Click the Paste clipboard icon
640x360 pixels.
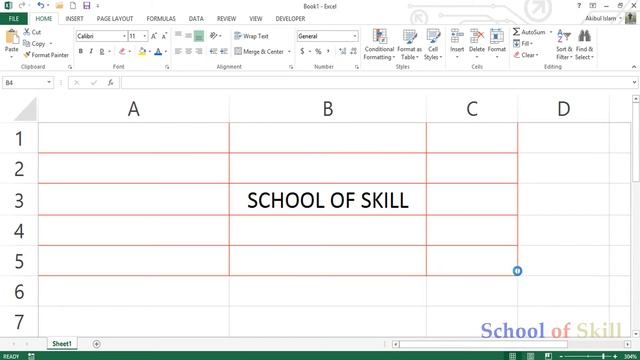(x=11, y=38)
